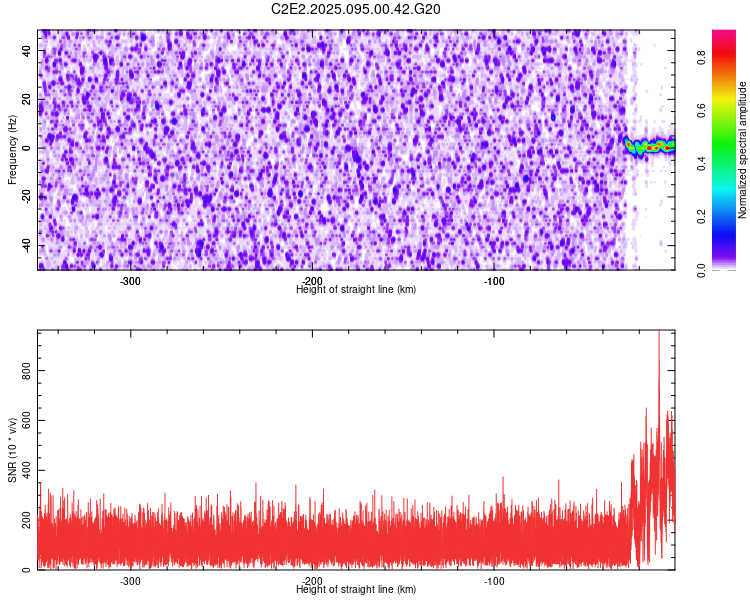750x600 pixels.
Task: Click the -100 tick under the spectrogram
Action: click(x=494, y=281)
